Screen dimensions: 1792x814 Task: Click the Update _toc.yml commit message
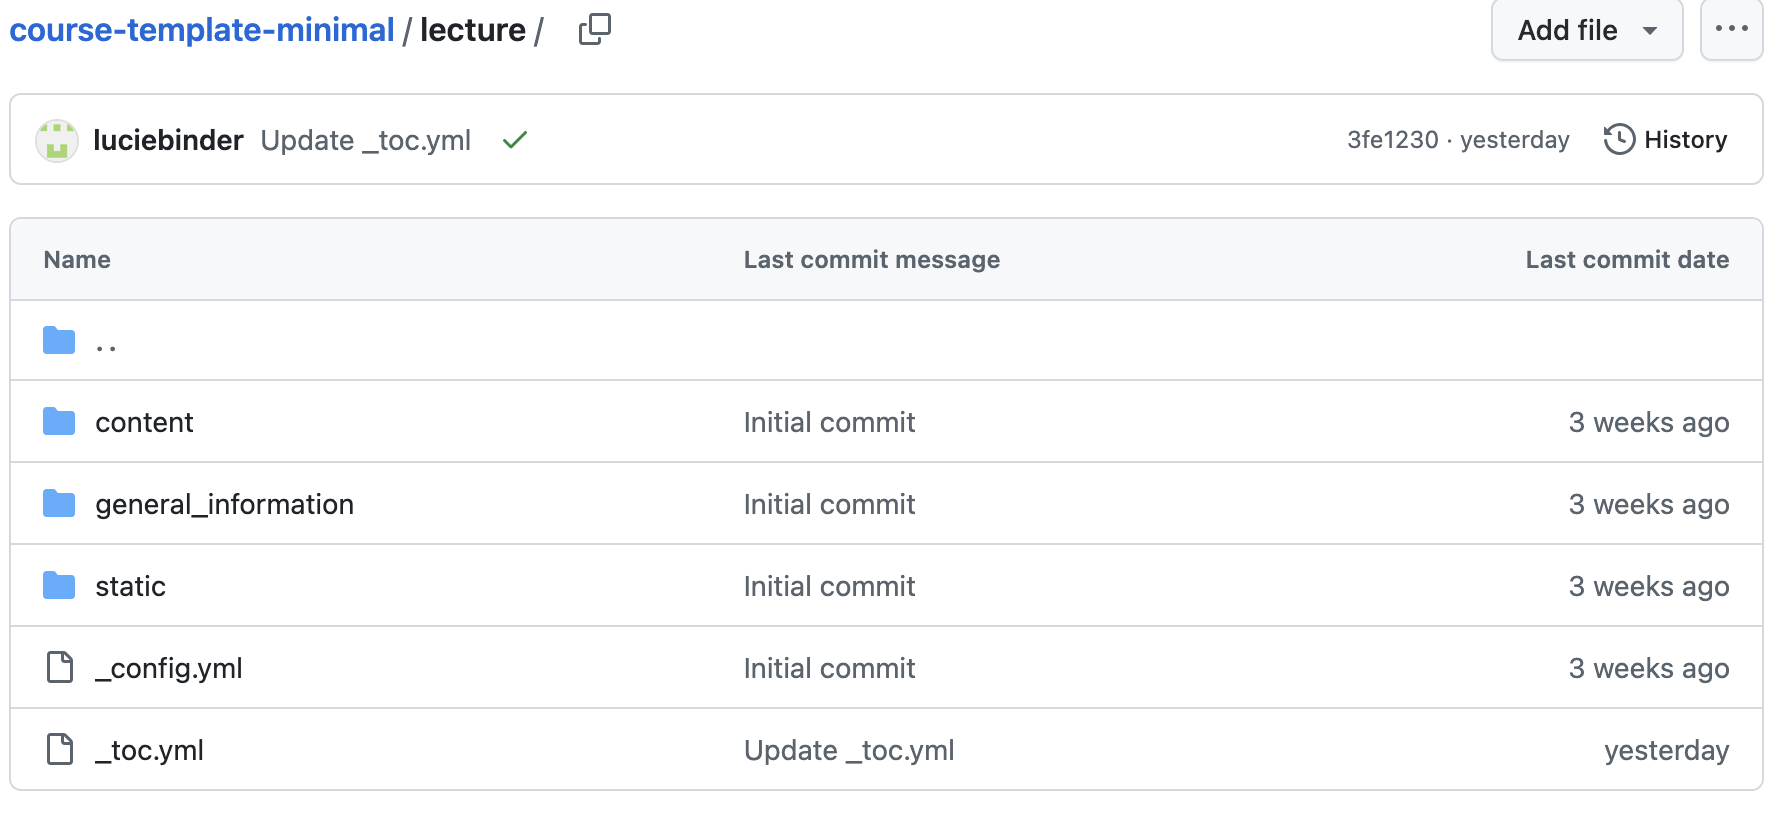click(366, 140)
